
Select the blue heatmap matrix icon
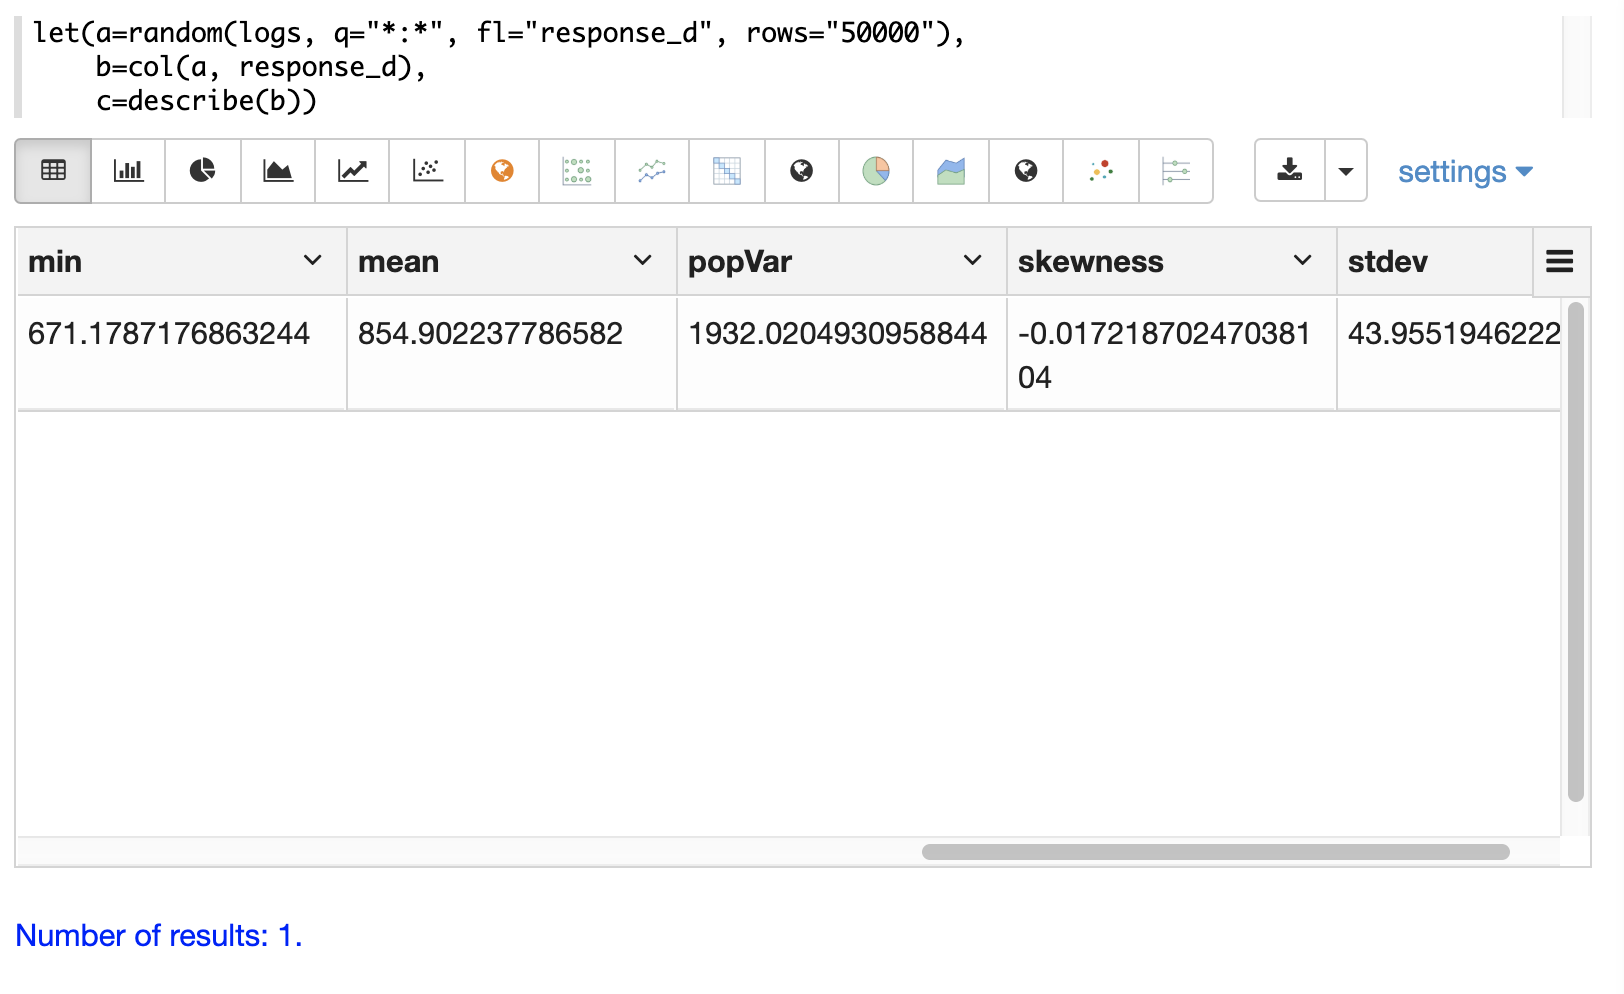(727, 171)
